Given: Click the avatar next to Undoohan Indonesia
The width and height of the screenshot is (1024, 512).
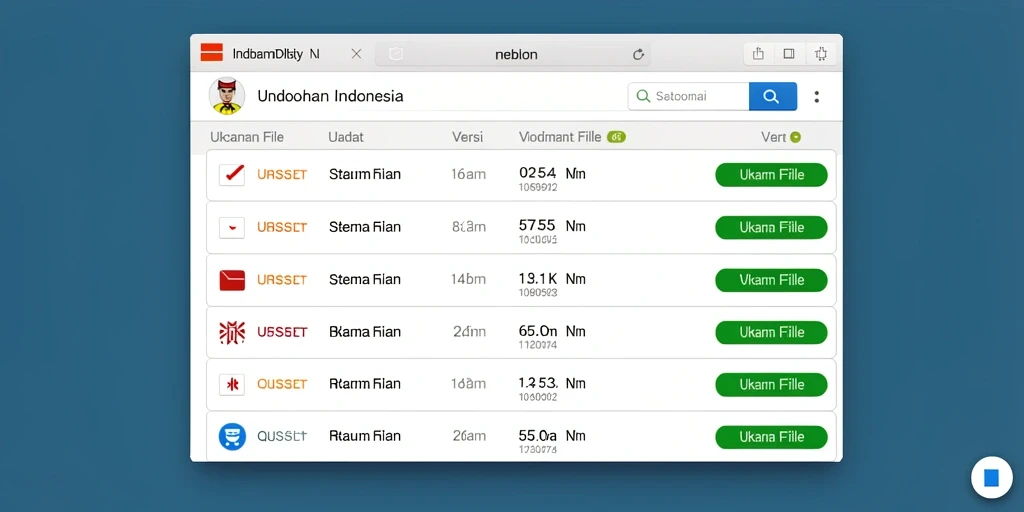Looking at the screenshot, I should (x=227, y=96).
